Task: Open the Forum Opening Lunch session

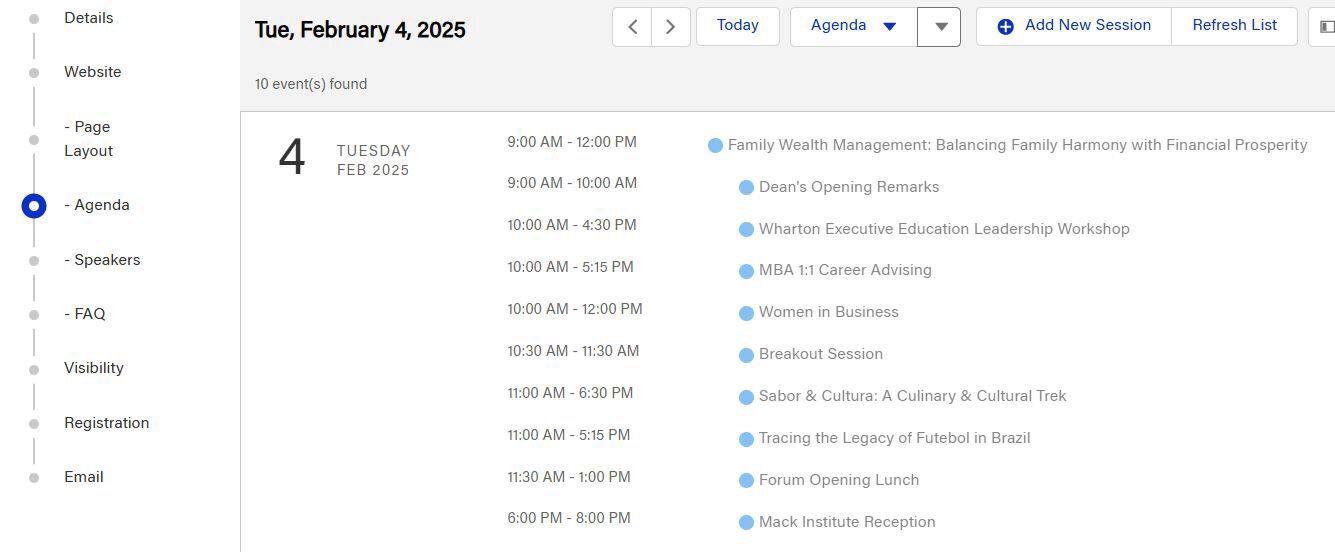Action: [839, 480]
